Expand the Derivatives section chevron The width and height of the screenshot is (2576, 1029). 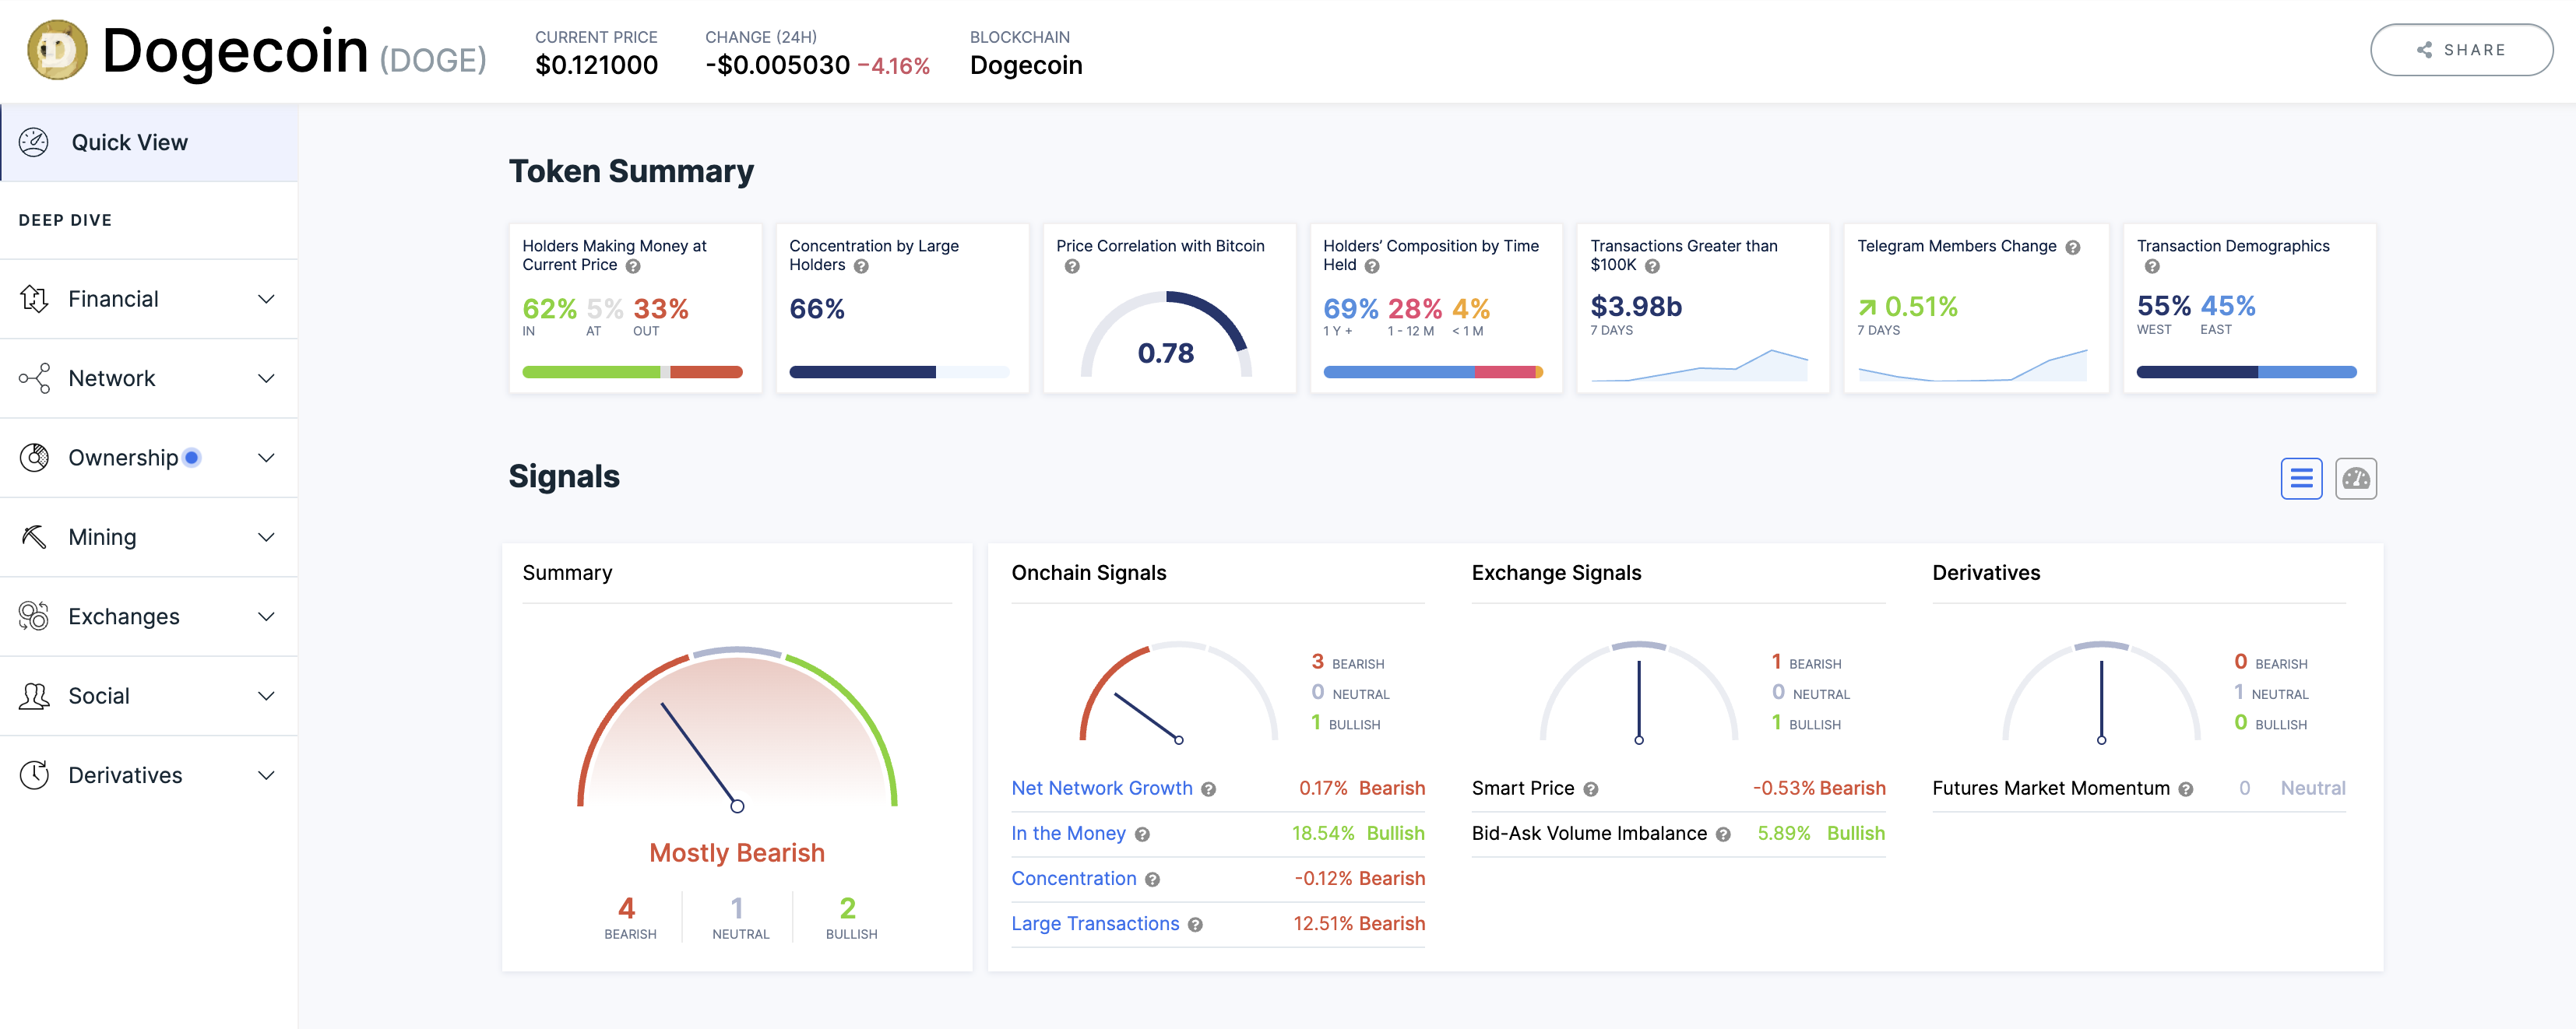pos(266,775)
